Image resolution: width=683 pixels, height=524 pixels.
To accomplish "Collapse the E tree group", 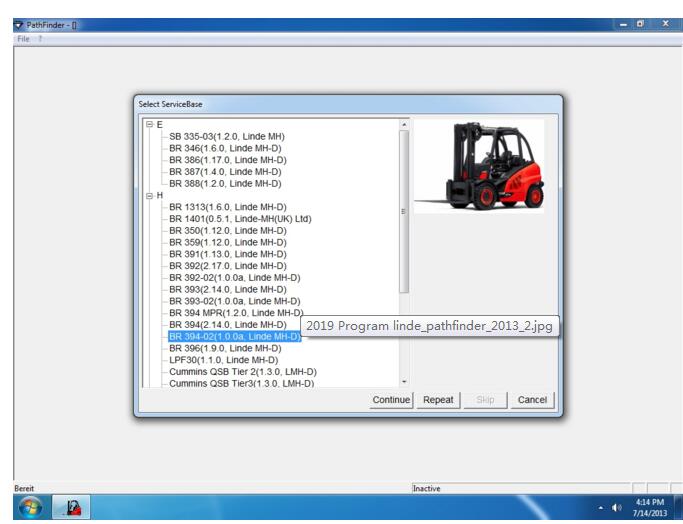I will pyautogui.click(x=150, y=125).
